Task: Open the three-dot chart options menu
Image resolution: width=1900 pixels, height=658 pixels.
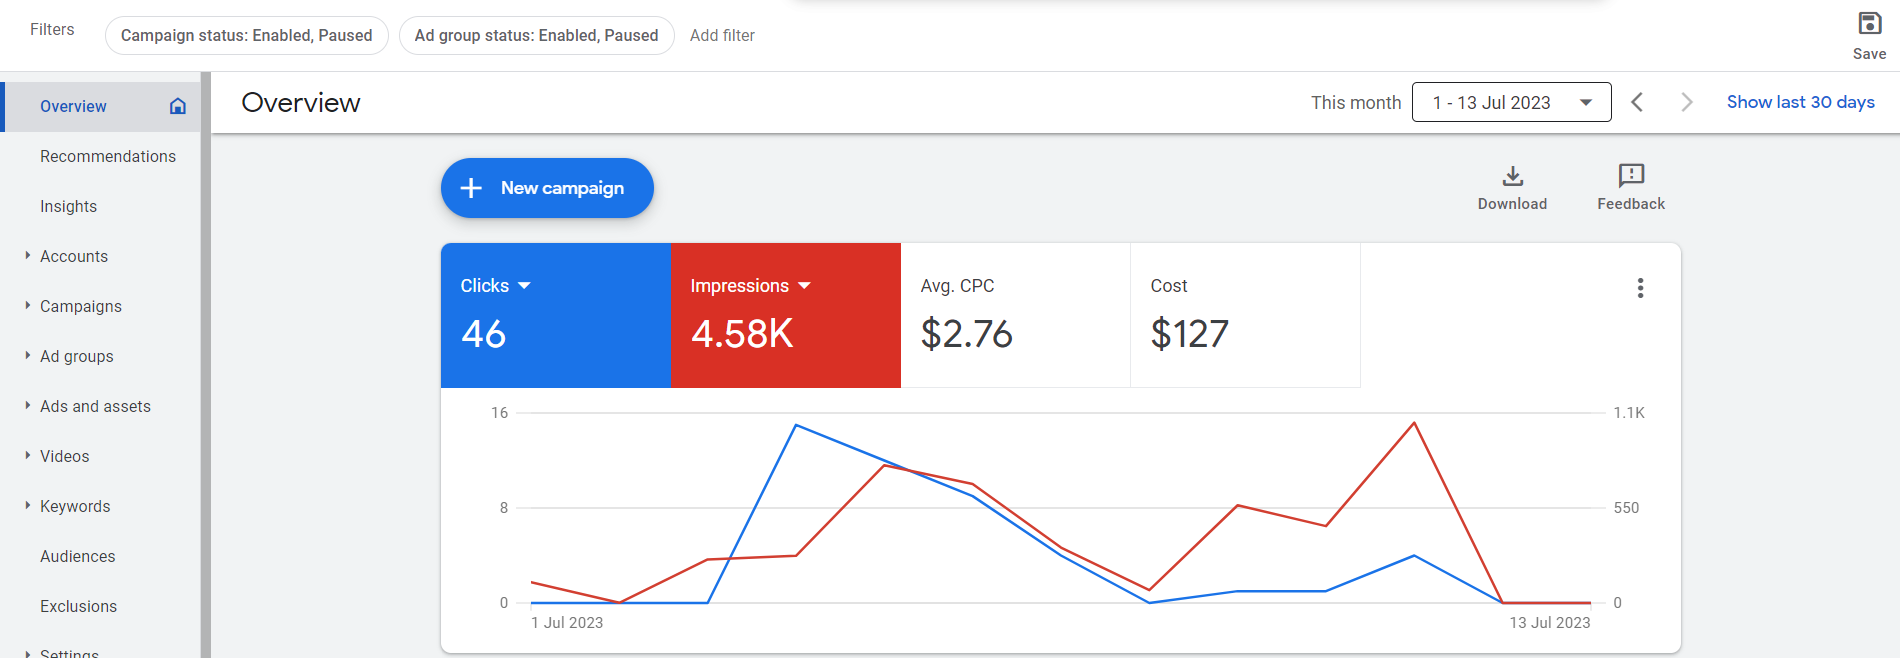Action: [x=1640, y=288]
